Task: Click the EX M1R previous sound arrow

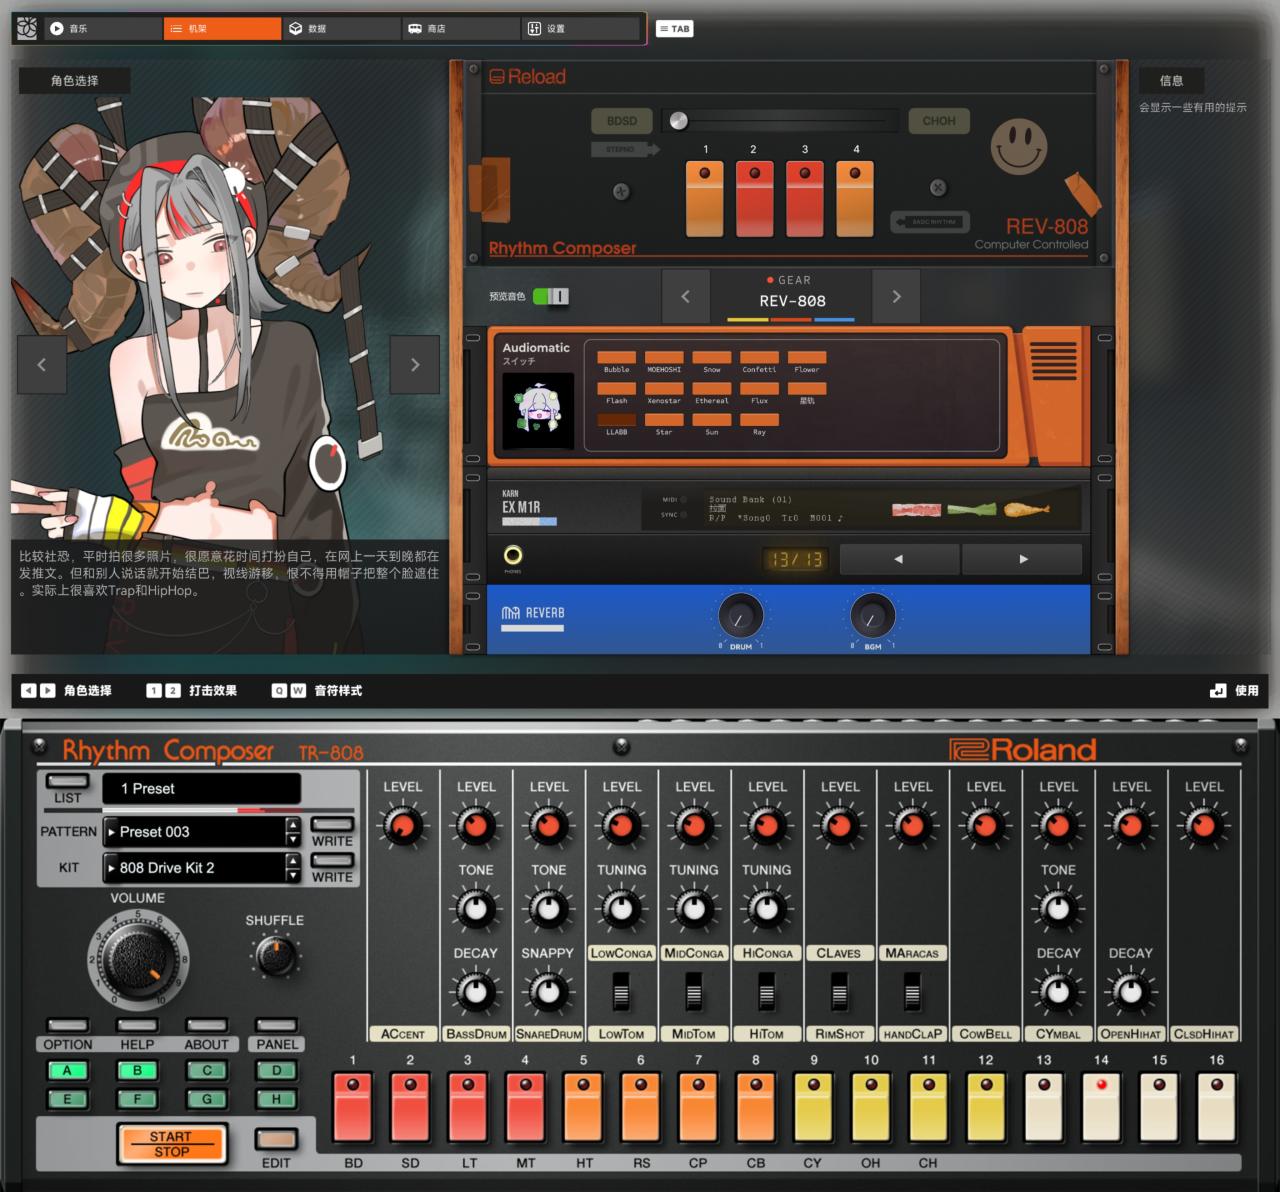Action: 898,559
